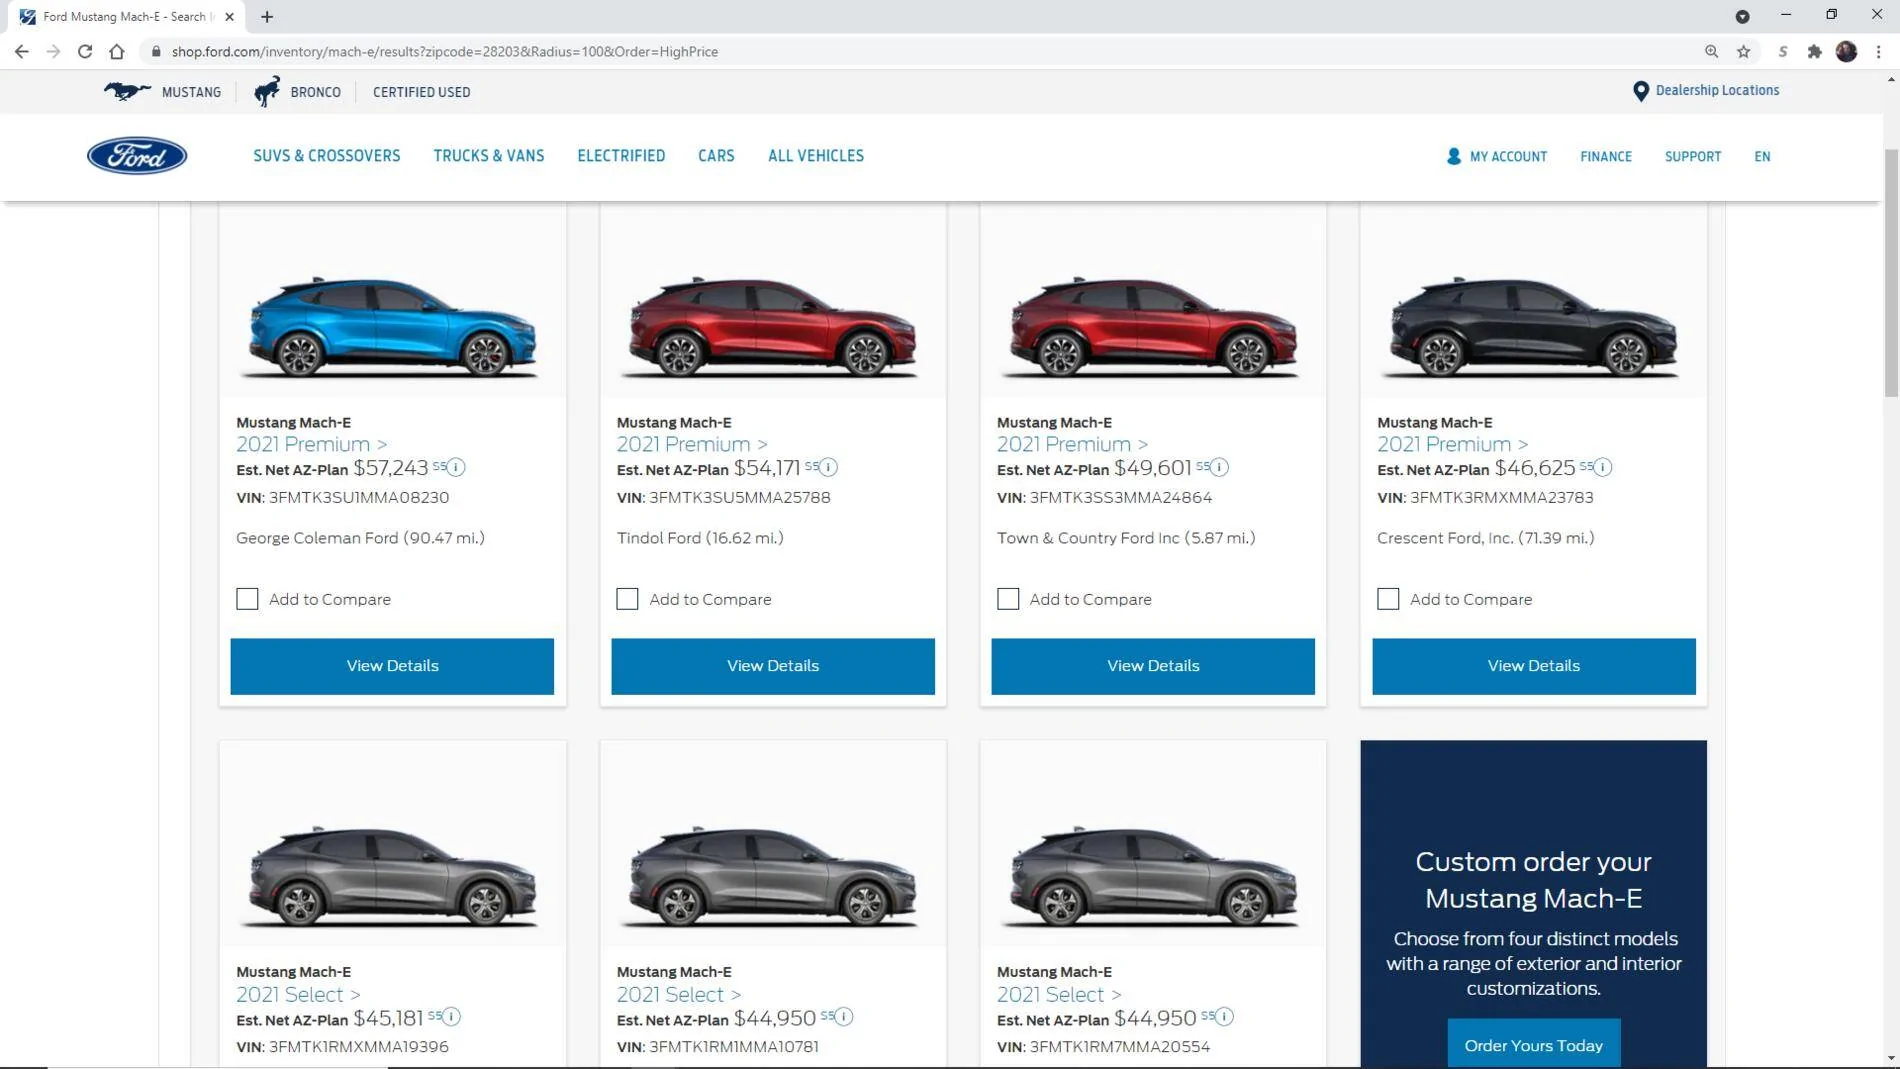Screen dimensions: 1900x1069
Task: Open the Cars menu
Action: click(716, 156)
